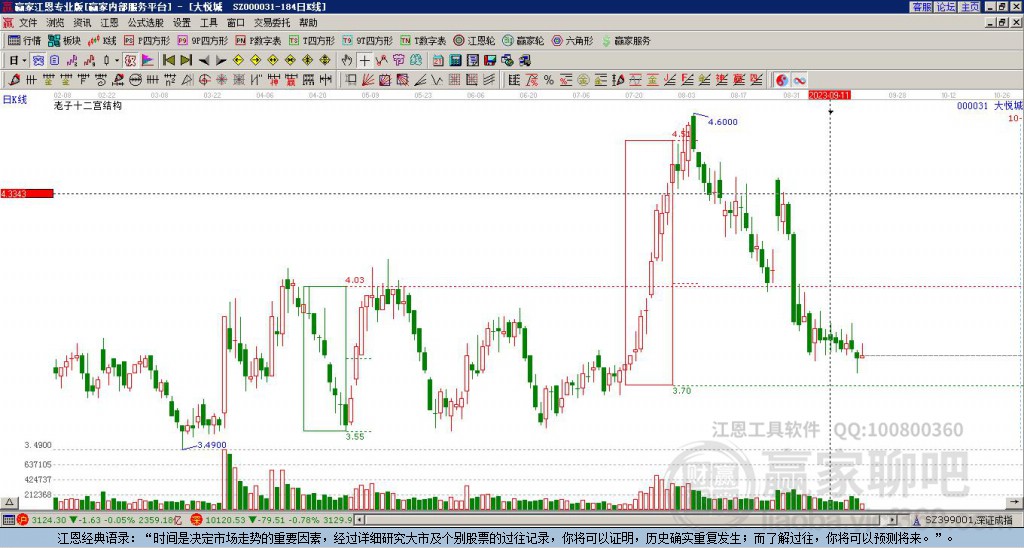
Task: Click the 论坛 forum link
Action: pos(945,7)
